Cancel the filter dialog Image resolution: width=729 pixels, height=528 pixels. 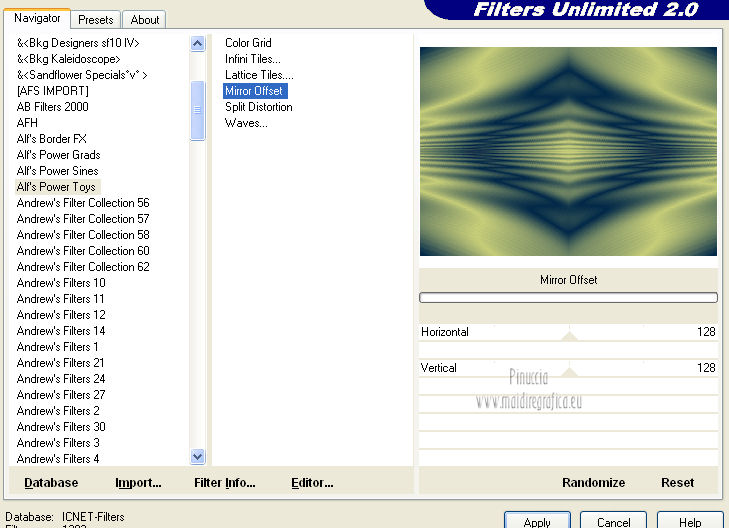614,521
